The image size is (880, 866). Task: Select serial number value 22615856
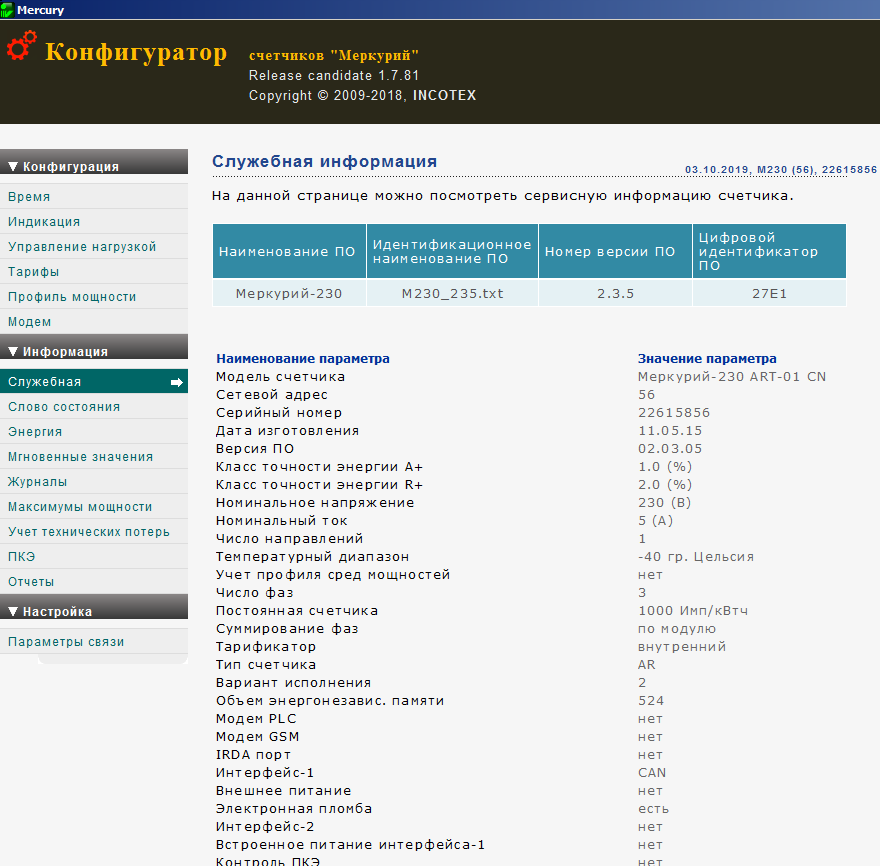(x=674, y=413)
